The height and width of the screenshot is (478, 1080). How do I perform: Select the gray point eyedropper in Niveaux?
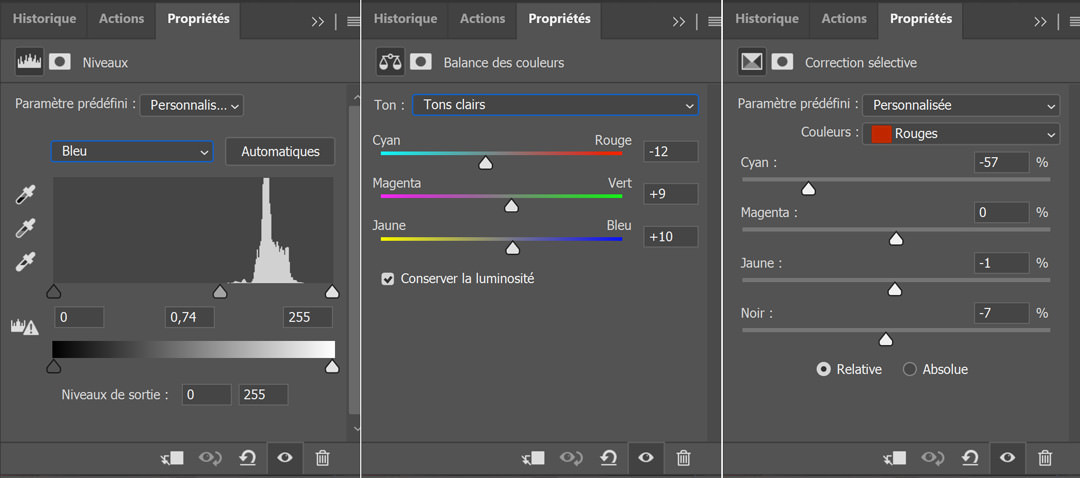(x=25, y=228)
